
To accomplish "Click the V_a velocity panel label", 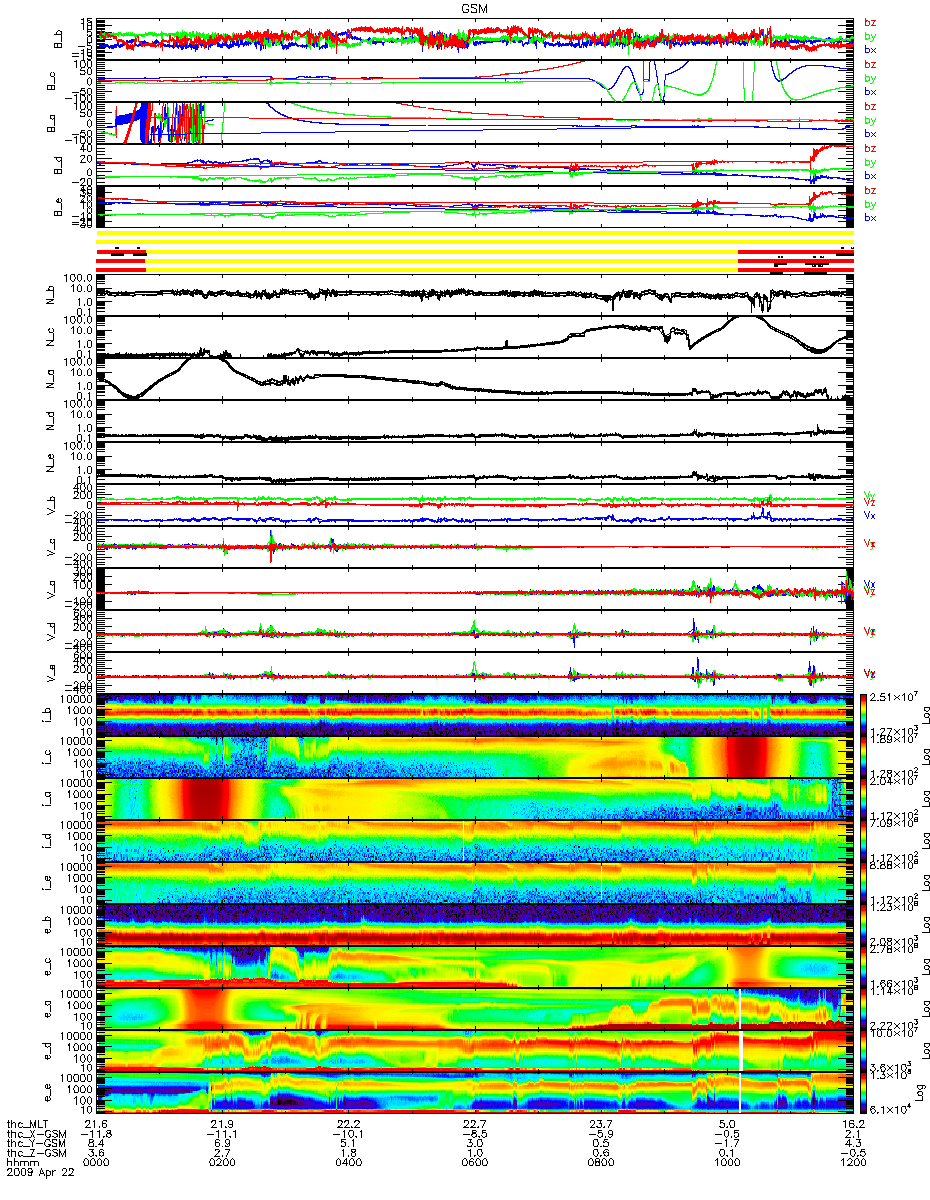I will pyautogui.click(x=50, y=589).
